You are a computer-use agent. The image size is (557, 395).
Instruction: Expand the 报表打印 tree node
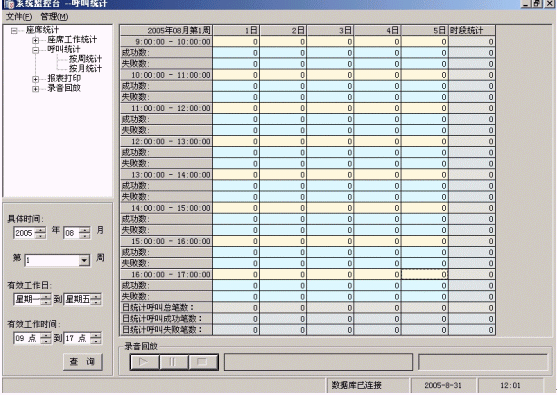[36, 79]
